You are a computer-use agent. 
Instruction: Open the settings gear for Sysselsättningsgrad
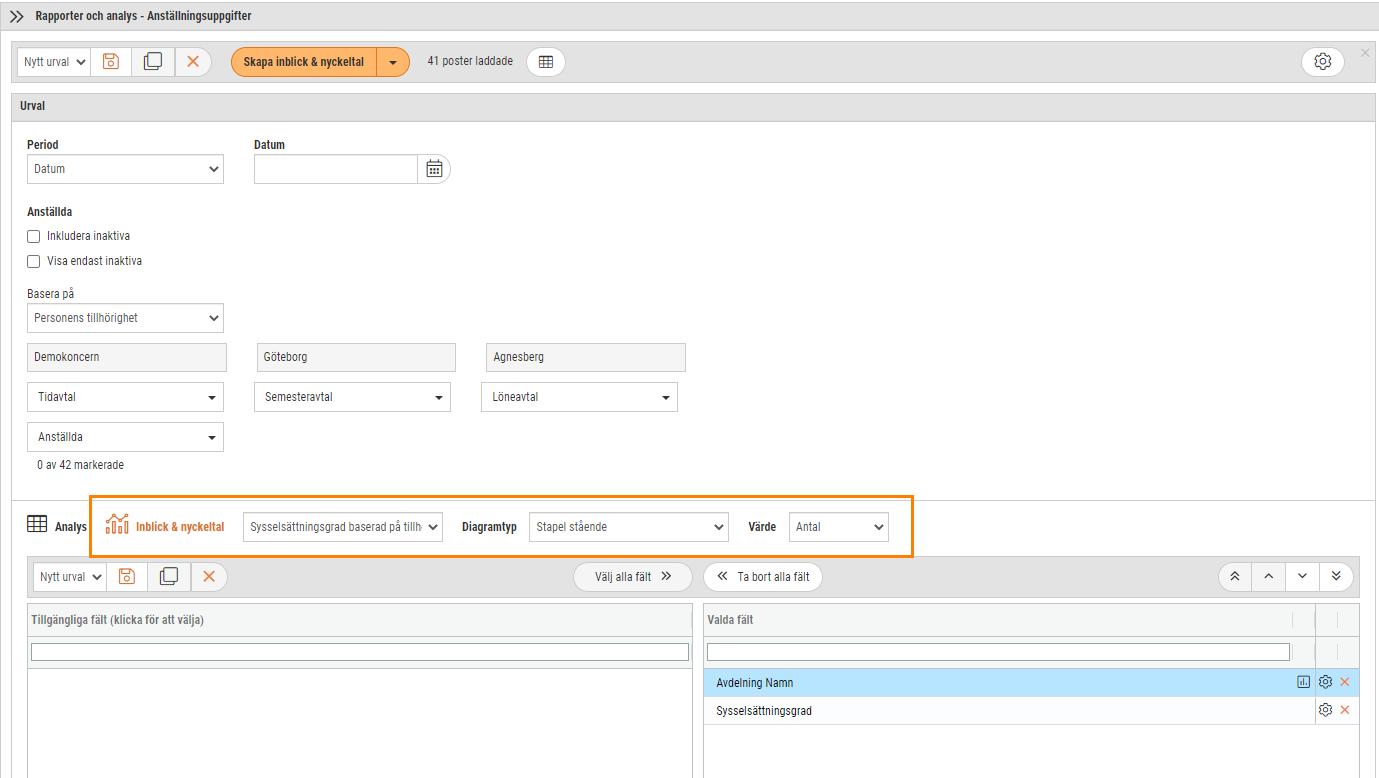1326,710
